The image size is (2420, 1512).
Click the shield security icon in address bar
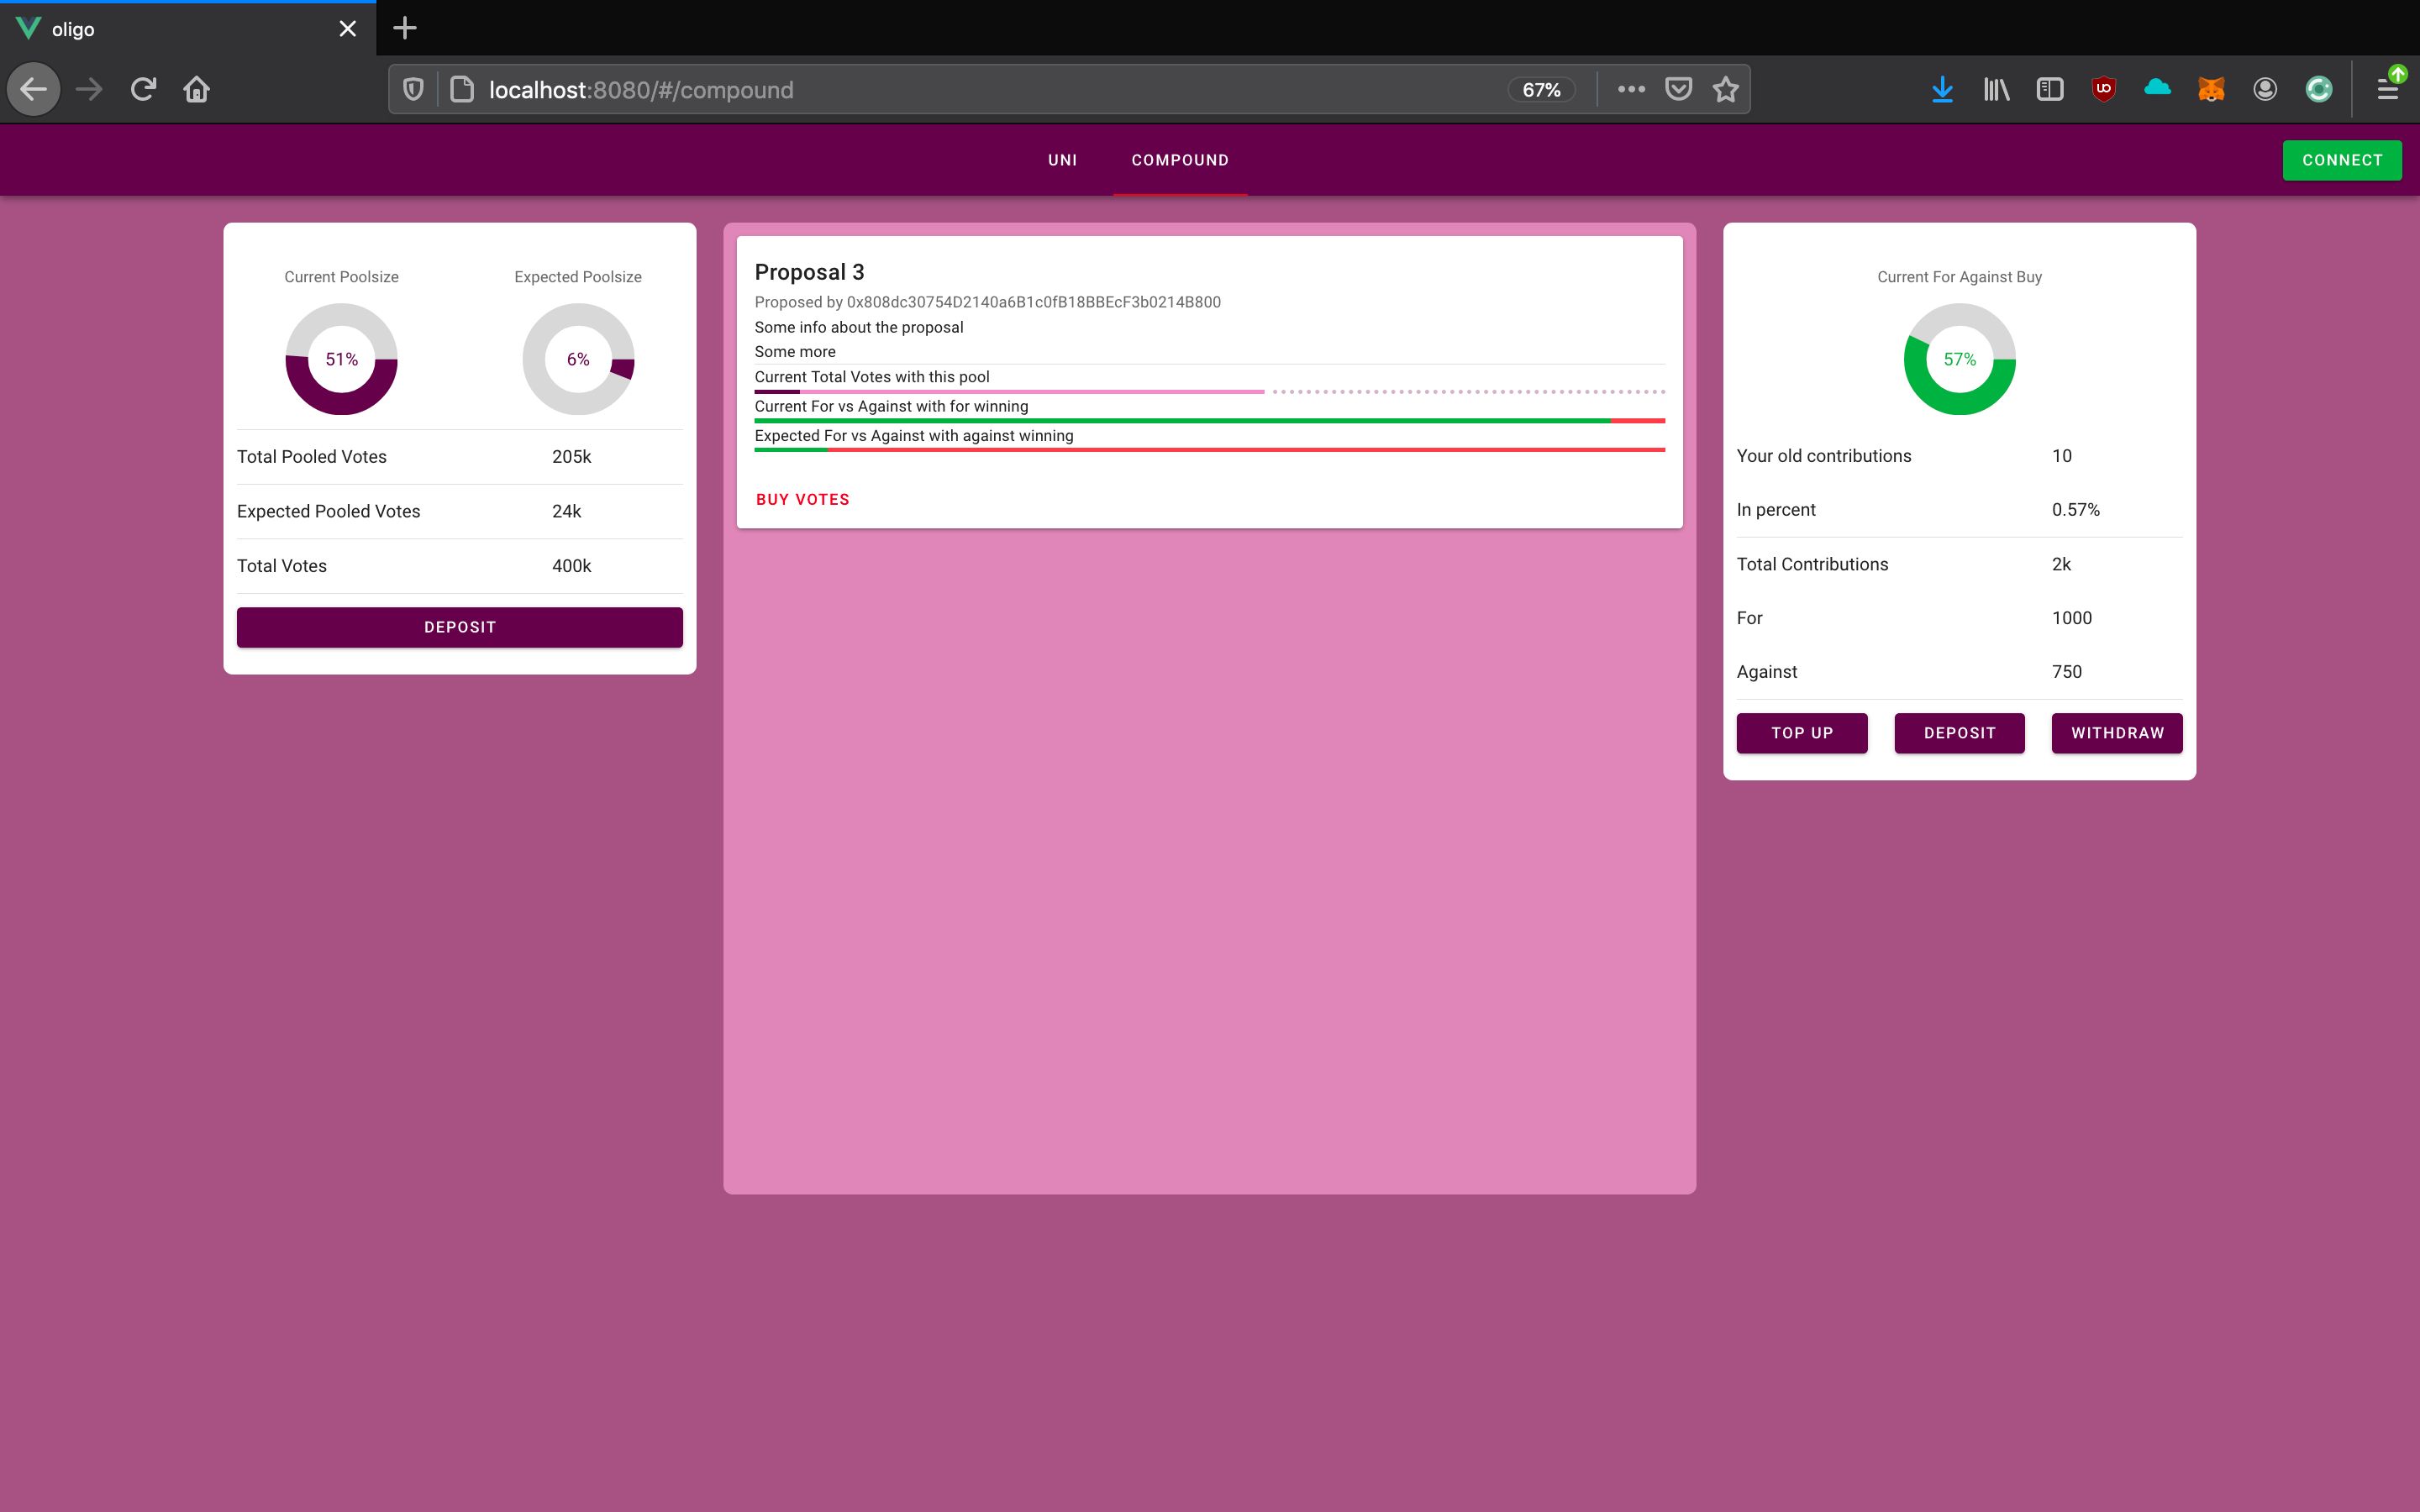(414, 89)
